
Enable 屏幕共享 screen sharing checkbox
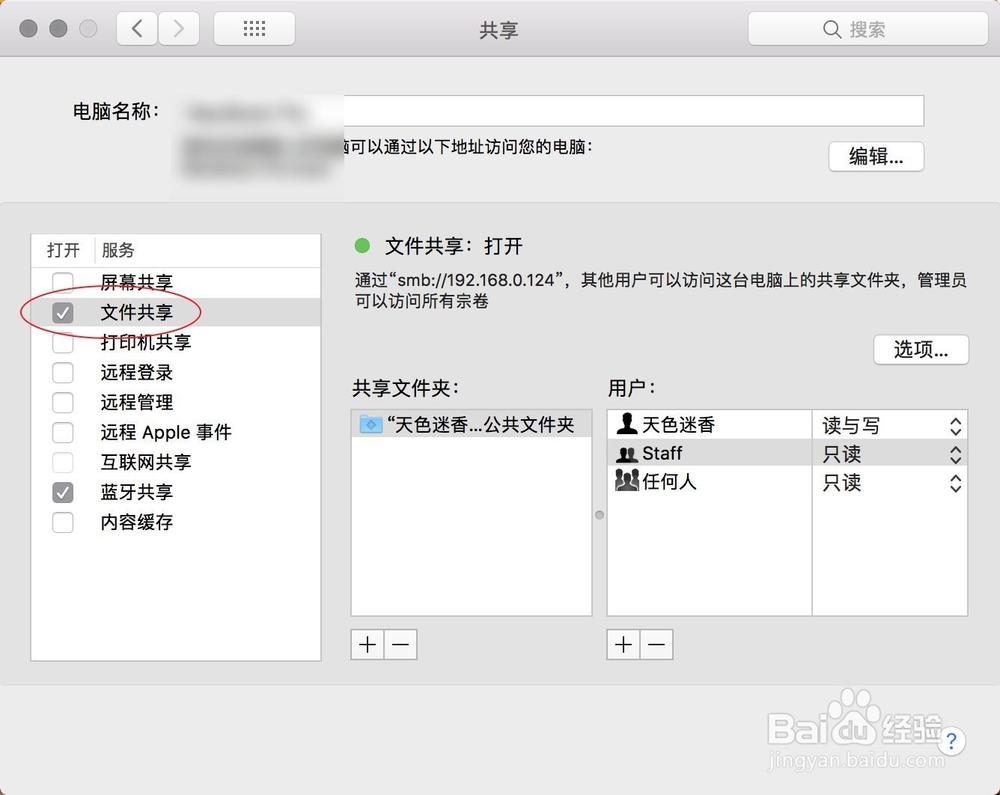tap(62, 282)
